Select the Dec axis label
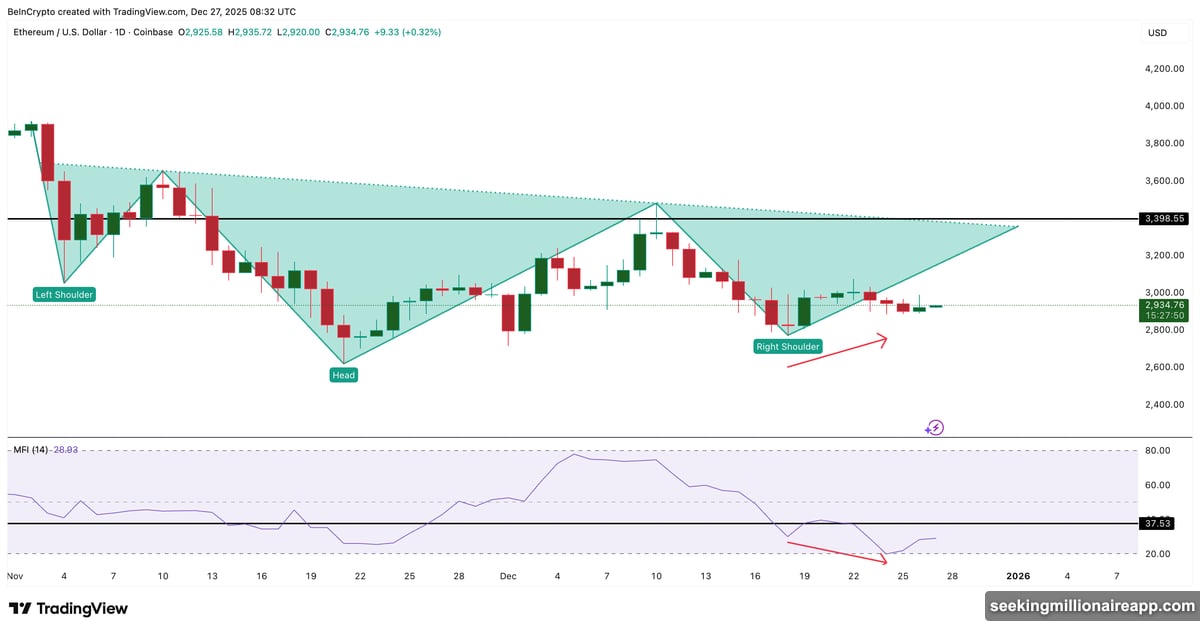 507,576
